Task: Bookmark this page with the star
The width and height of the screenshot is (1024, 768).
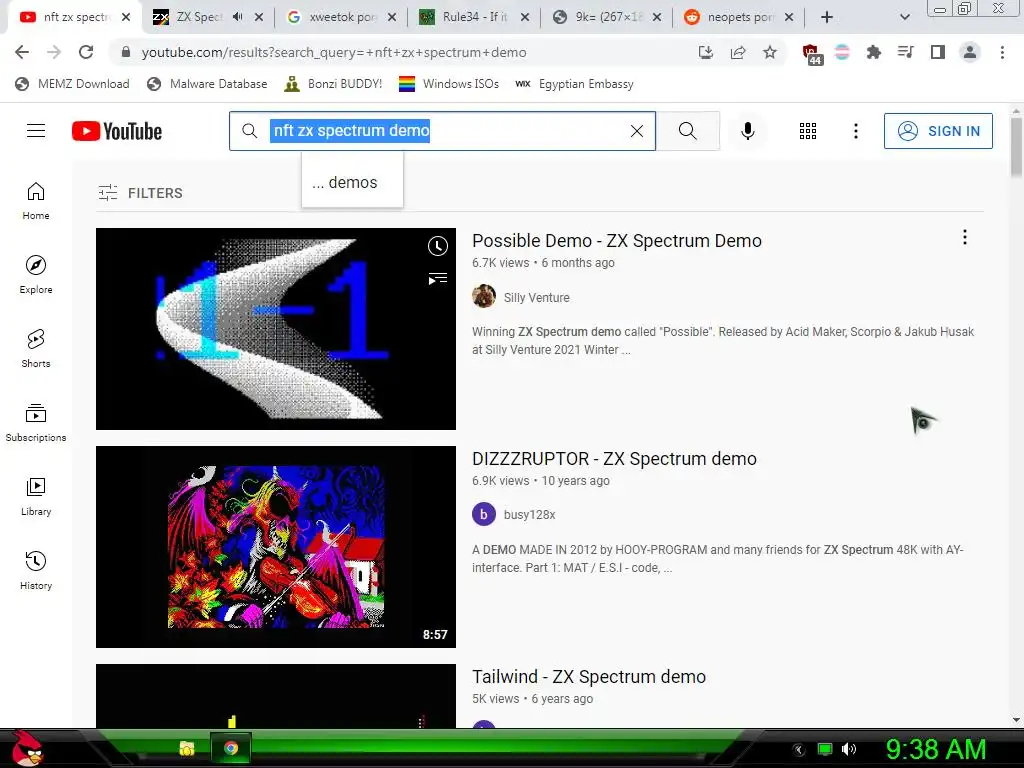Action: pos(770,52)
